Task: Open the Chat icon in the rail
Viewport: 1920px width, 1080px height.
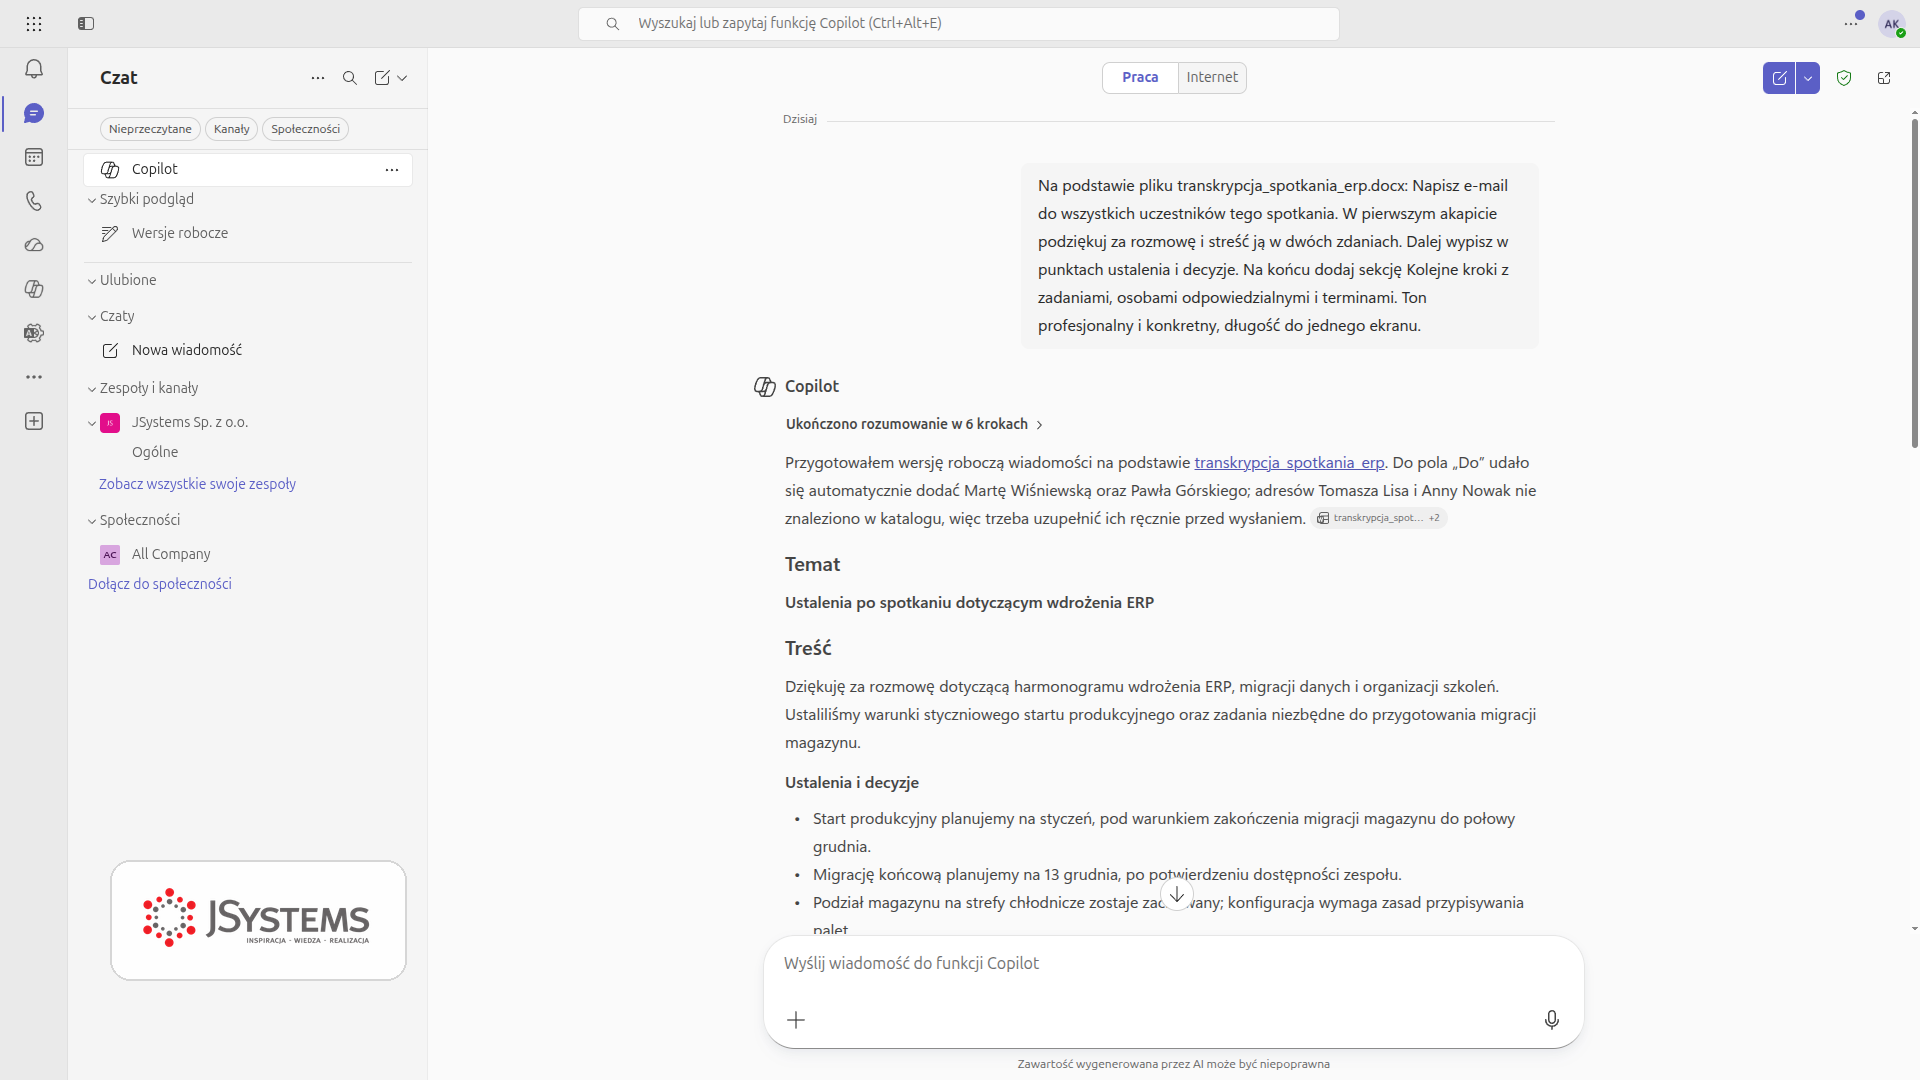Action: 34,113
